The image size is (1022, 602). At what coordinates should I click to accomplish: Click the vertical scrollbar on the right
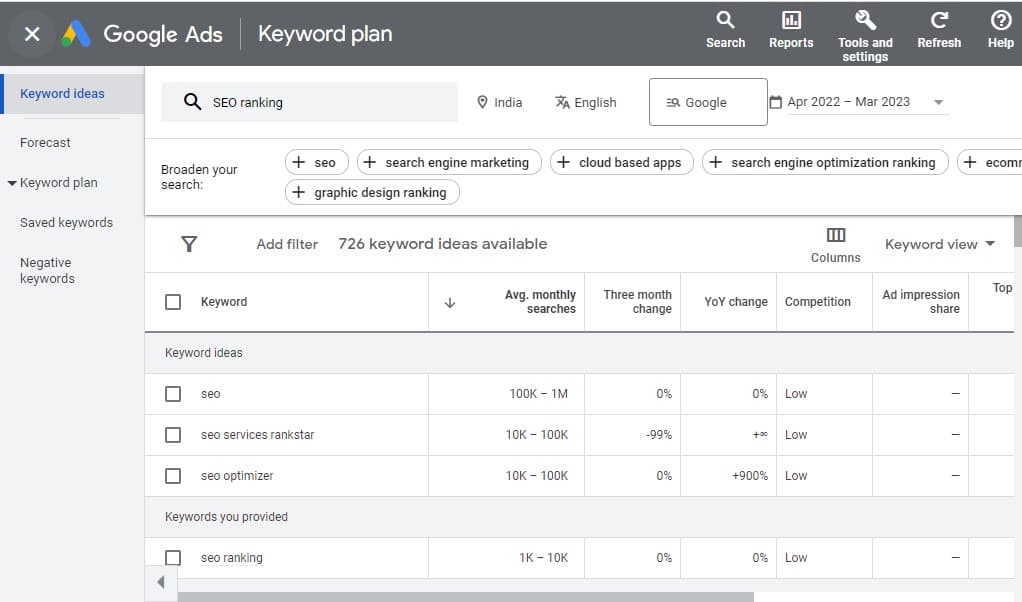1017,232
